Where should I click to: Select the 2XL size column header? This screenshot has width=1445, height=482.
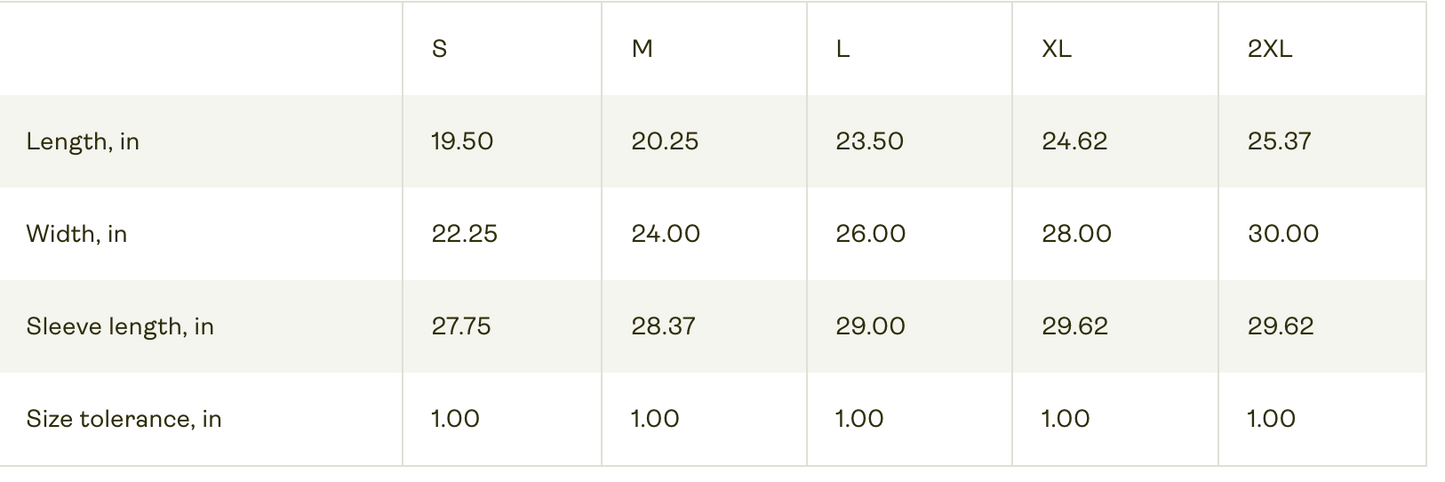[1270, 49]
